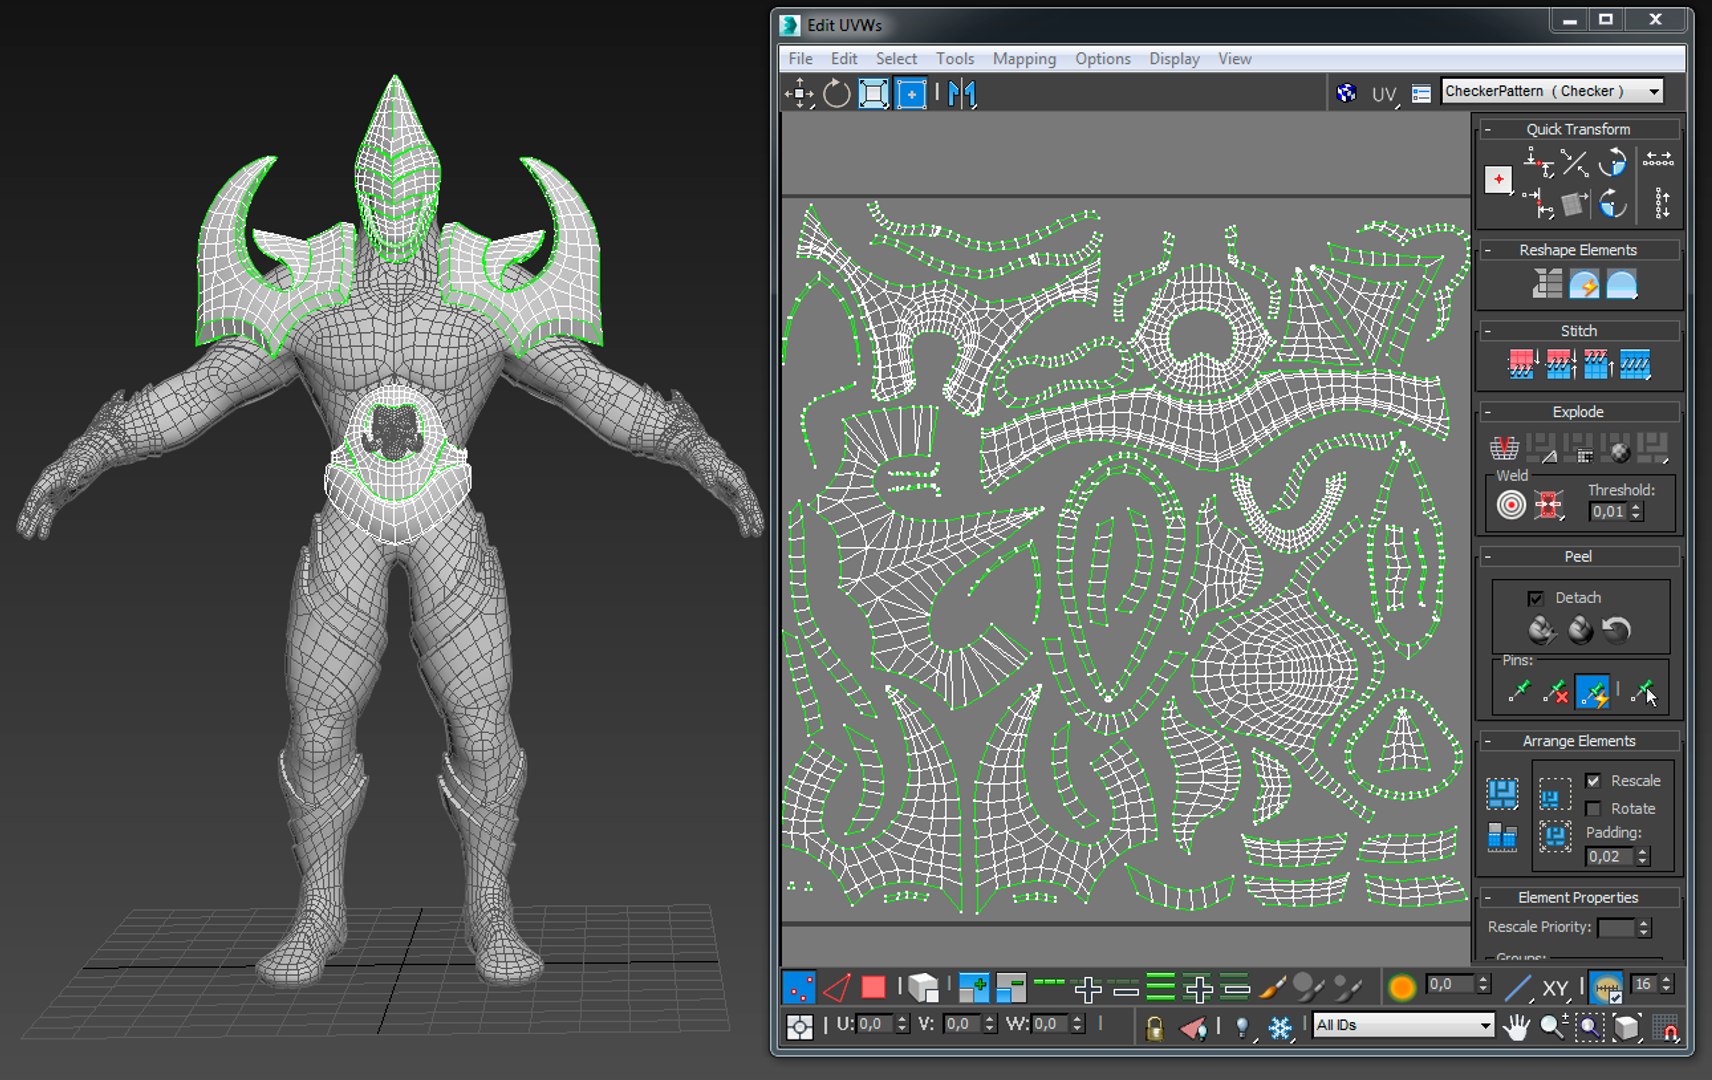Click the Stitch rollout header
The height and width of the screenshot is (1080, 1712).
(1578, 331)
